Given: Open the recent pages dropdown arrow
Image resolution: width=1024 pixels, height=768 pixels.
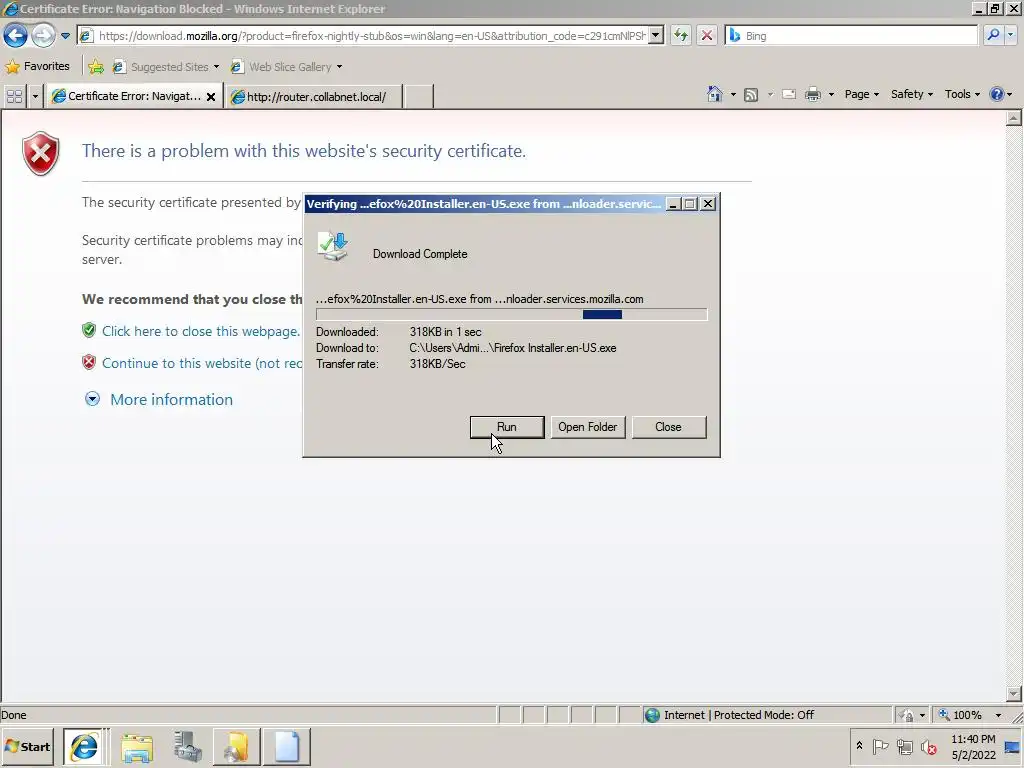Looking at the screenshot, I should point(65,36).
